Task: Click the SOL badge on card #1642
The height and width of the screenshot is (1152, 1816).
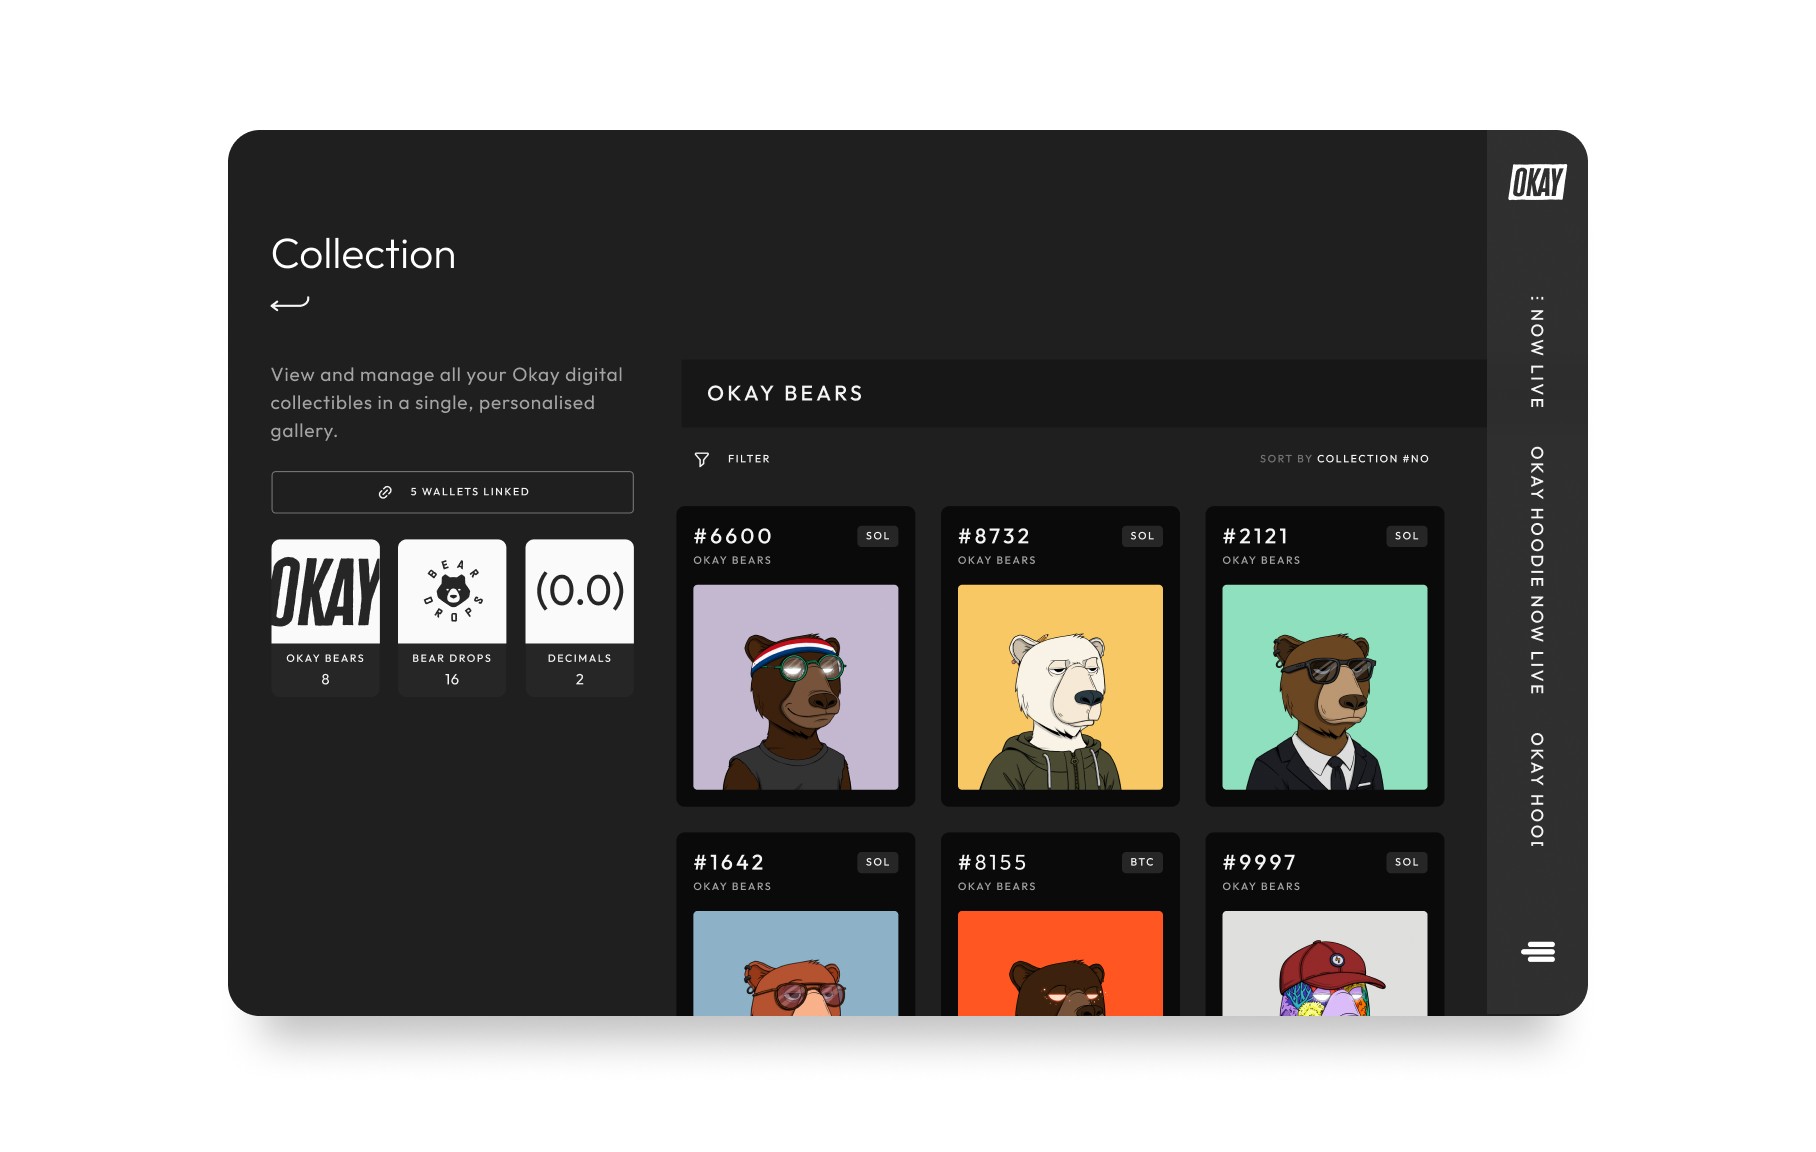Action: pyautogui.click(x=878, y=862)
